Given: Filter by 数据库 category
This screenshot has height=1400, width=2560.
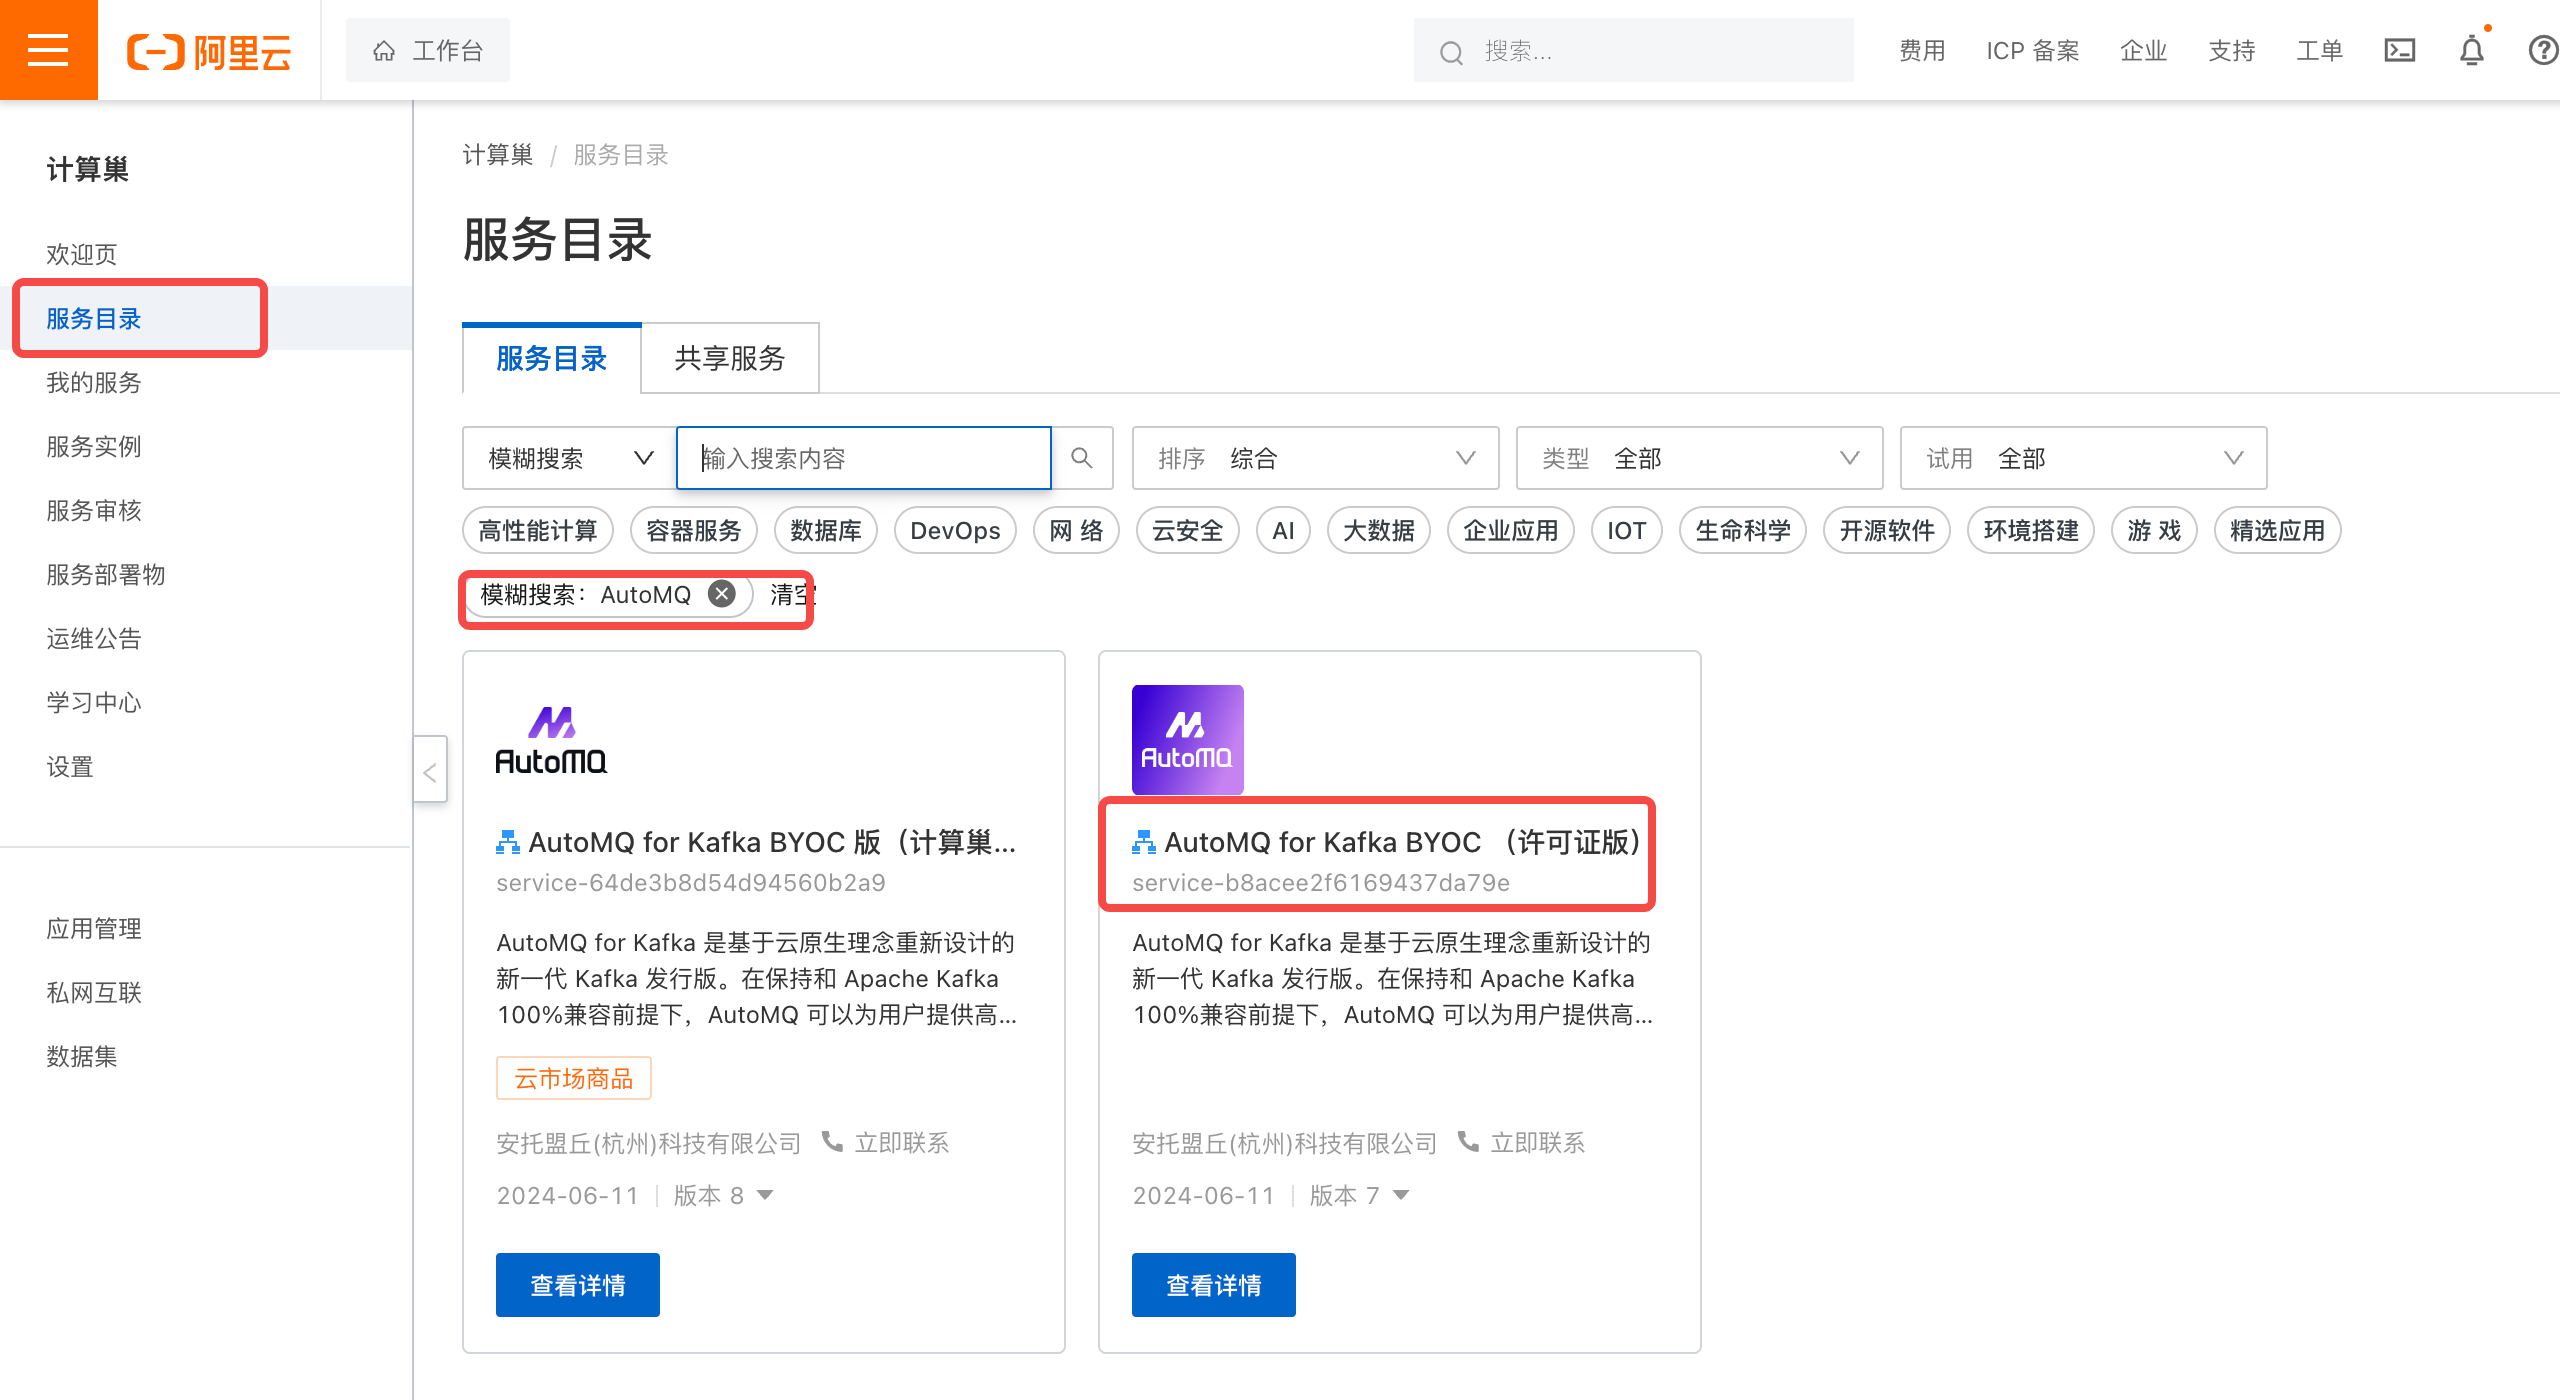Looking at the screenshot, I should pos(826,530).
